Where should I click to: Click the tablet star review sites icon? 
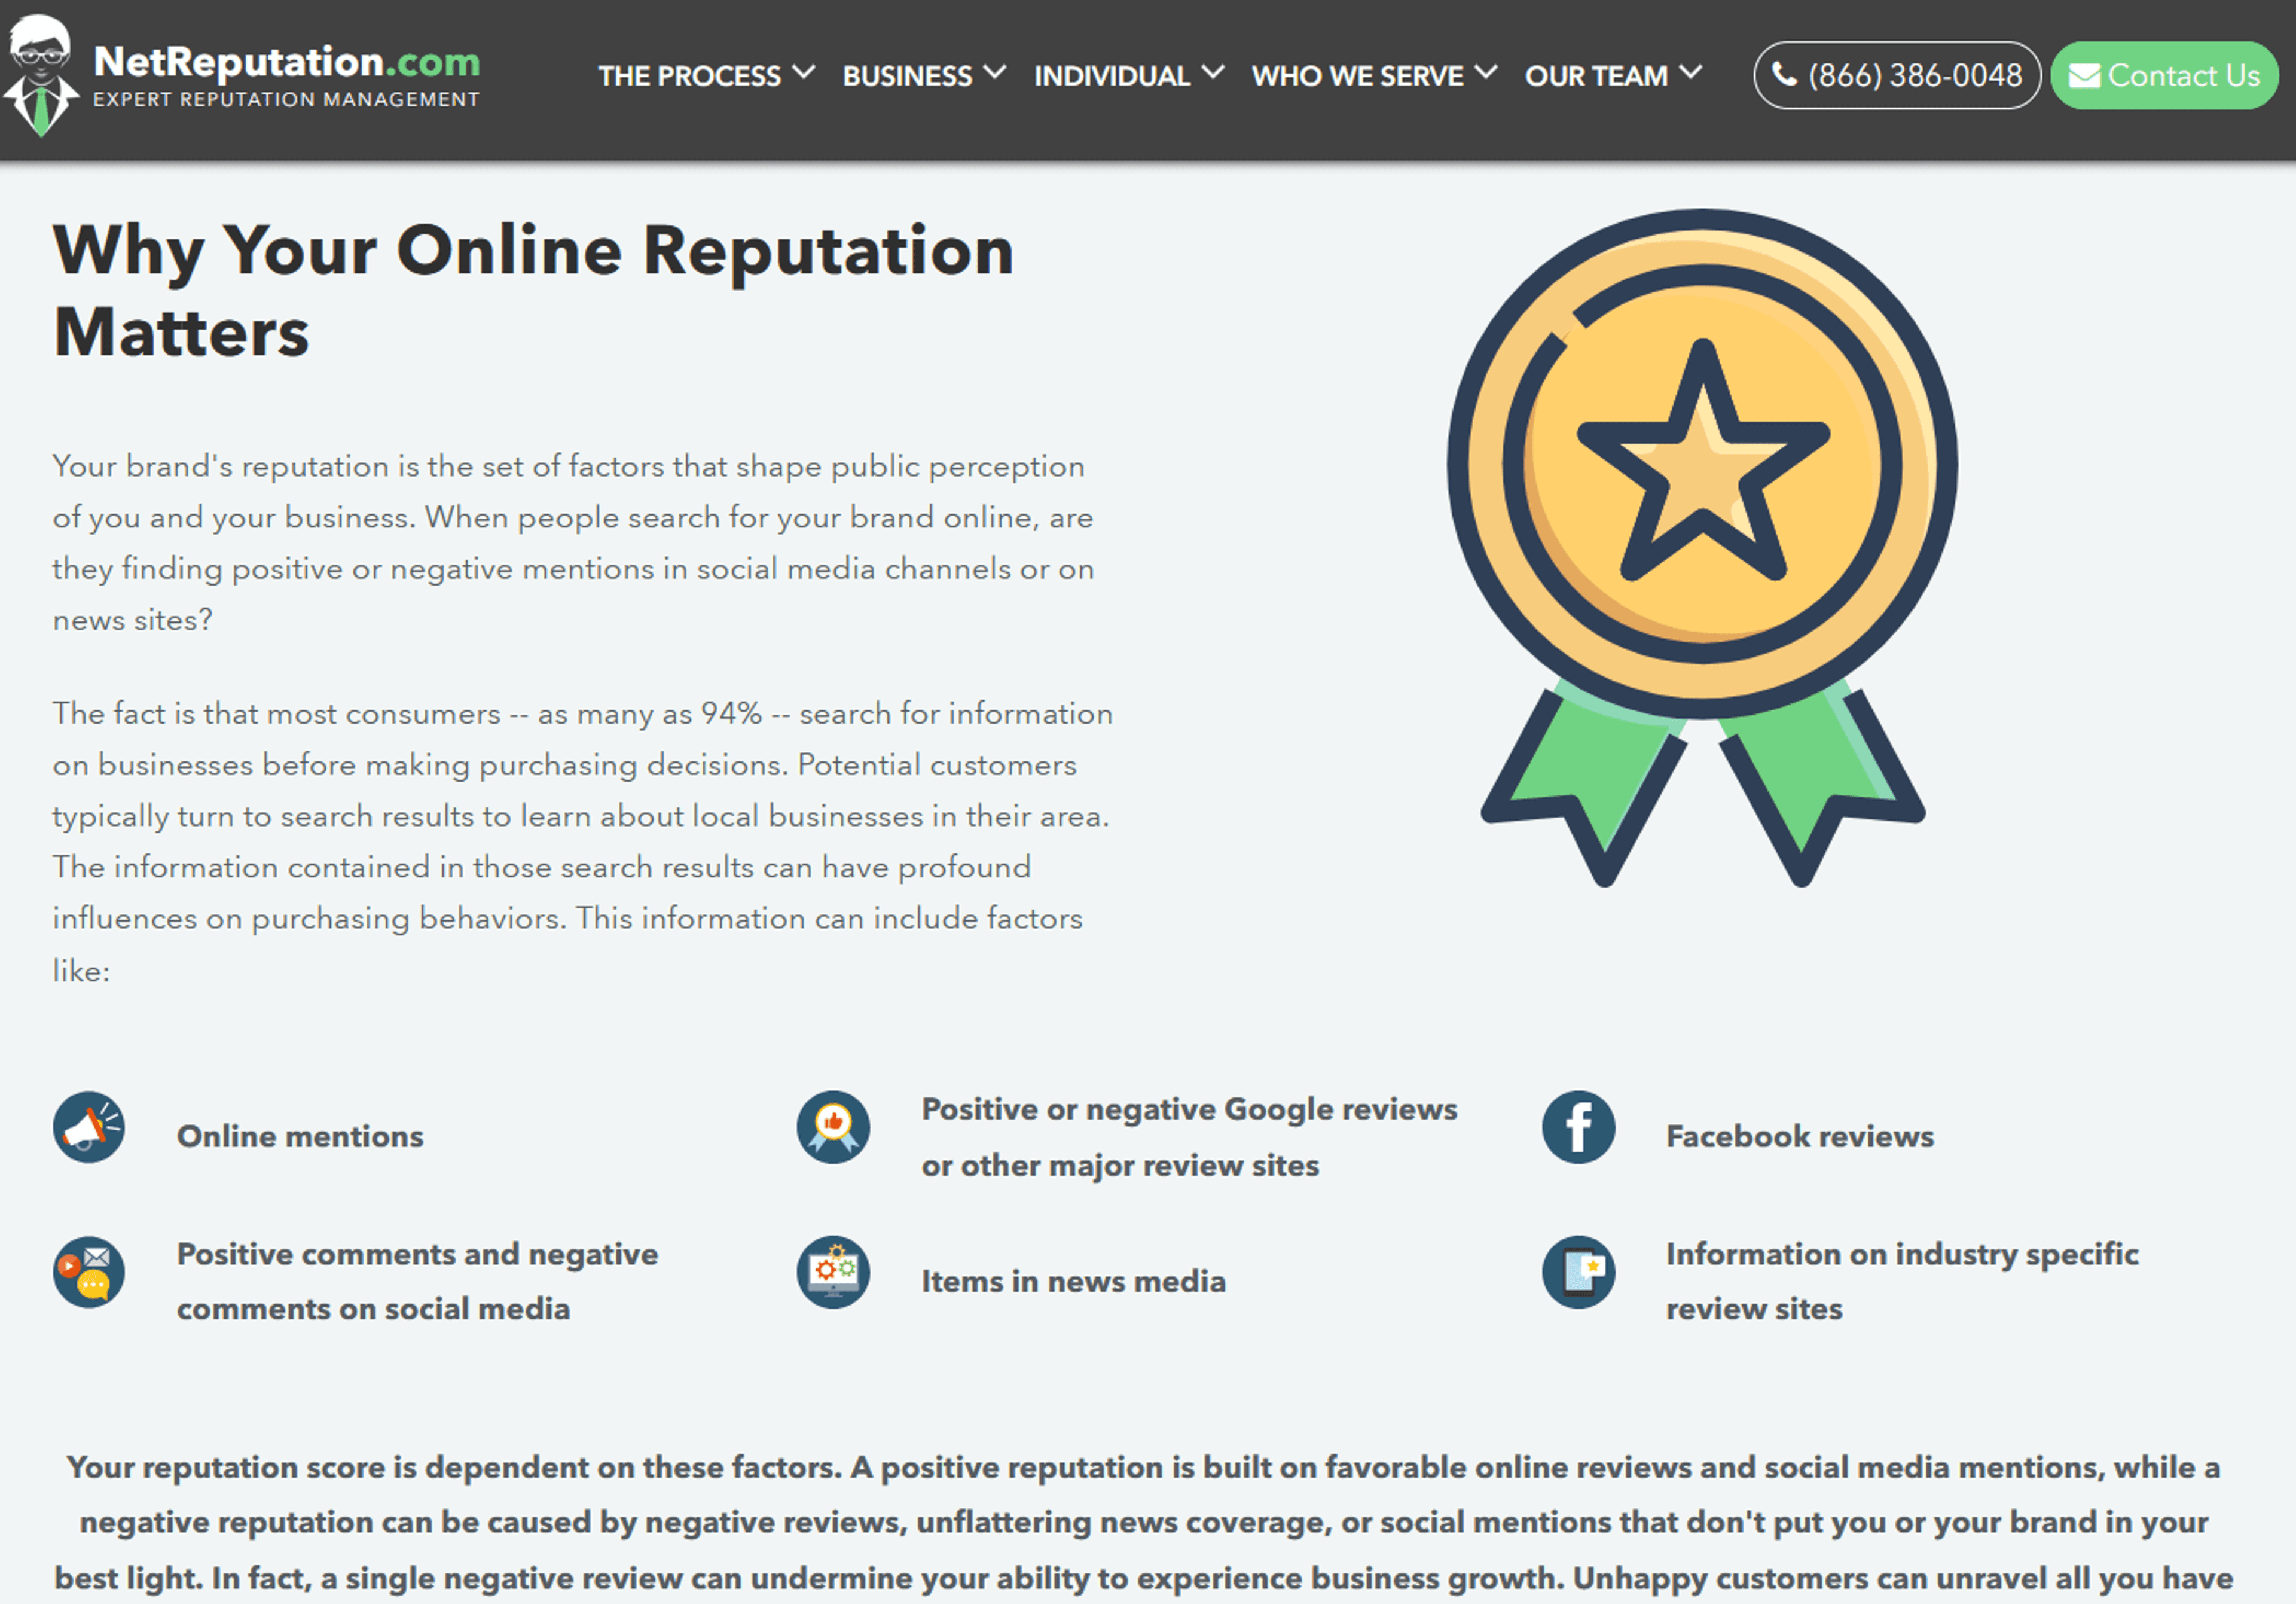click(x=1578, y=1272)
